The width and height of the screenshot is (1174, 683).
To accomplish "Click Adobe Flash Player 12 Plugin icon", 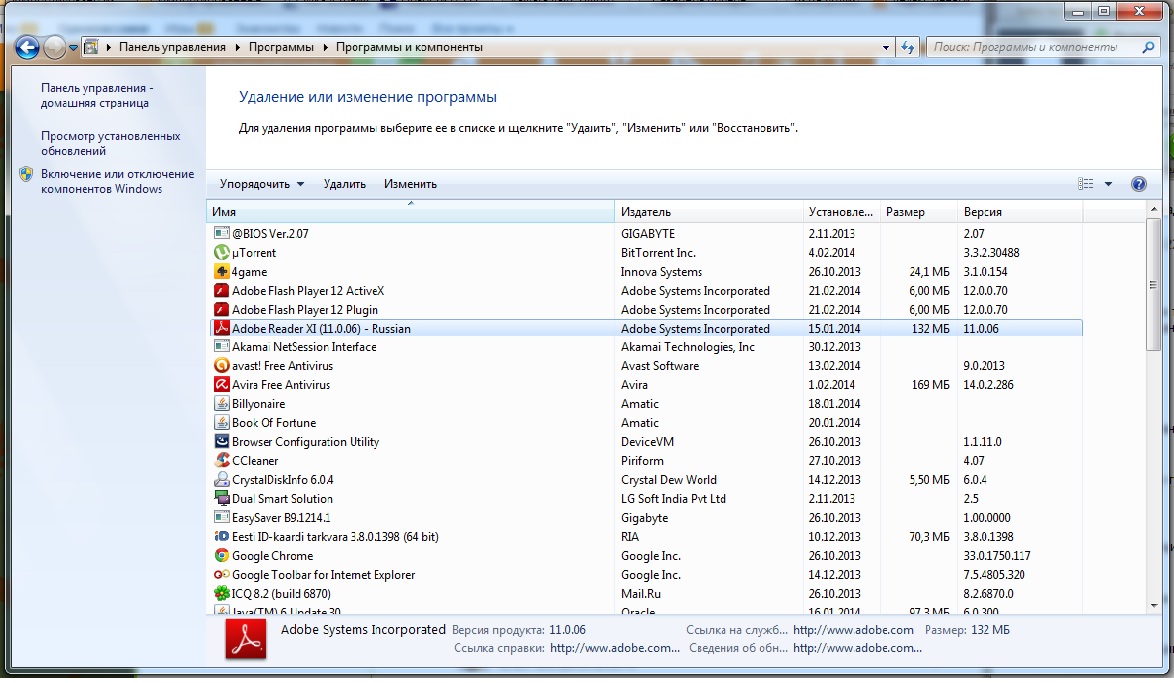I will coord(221,309).
